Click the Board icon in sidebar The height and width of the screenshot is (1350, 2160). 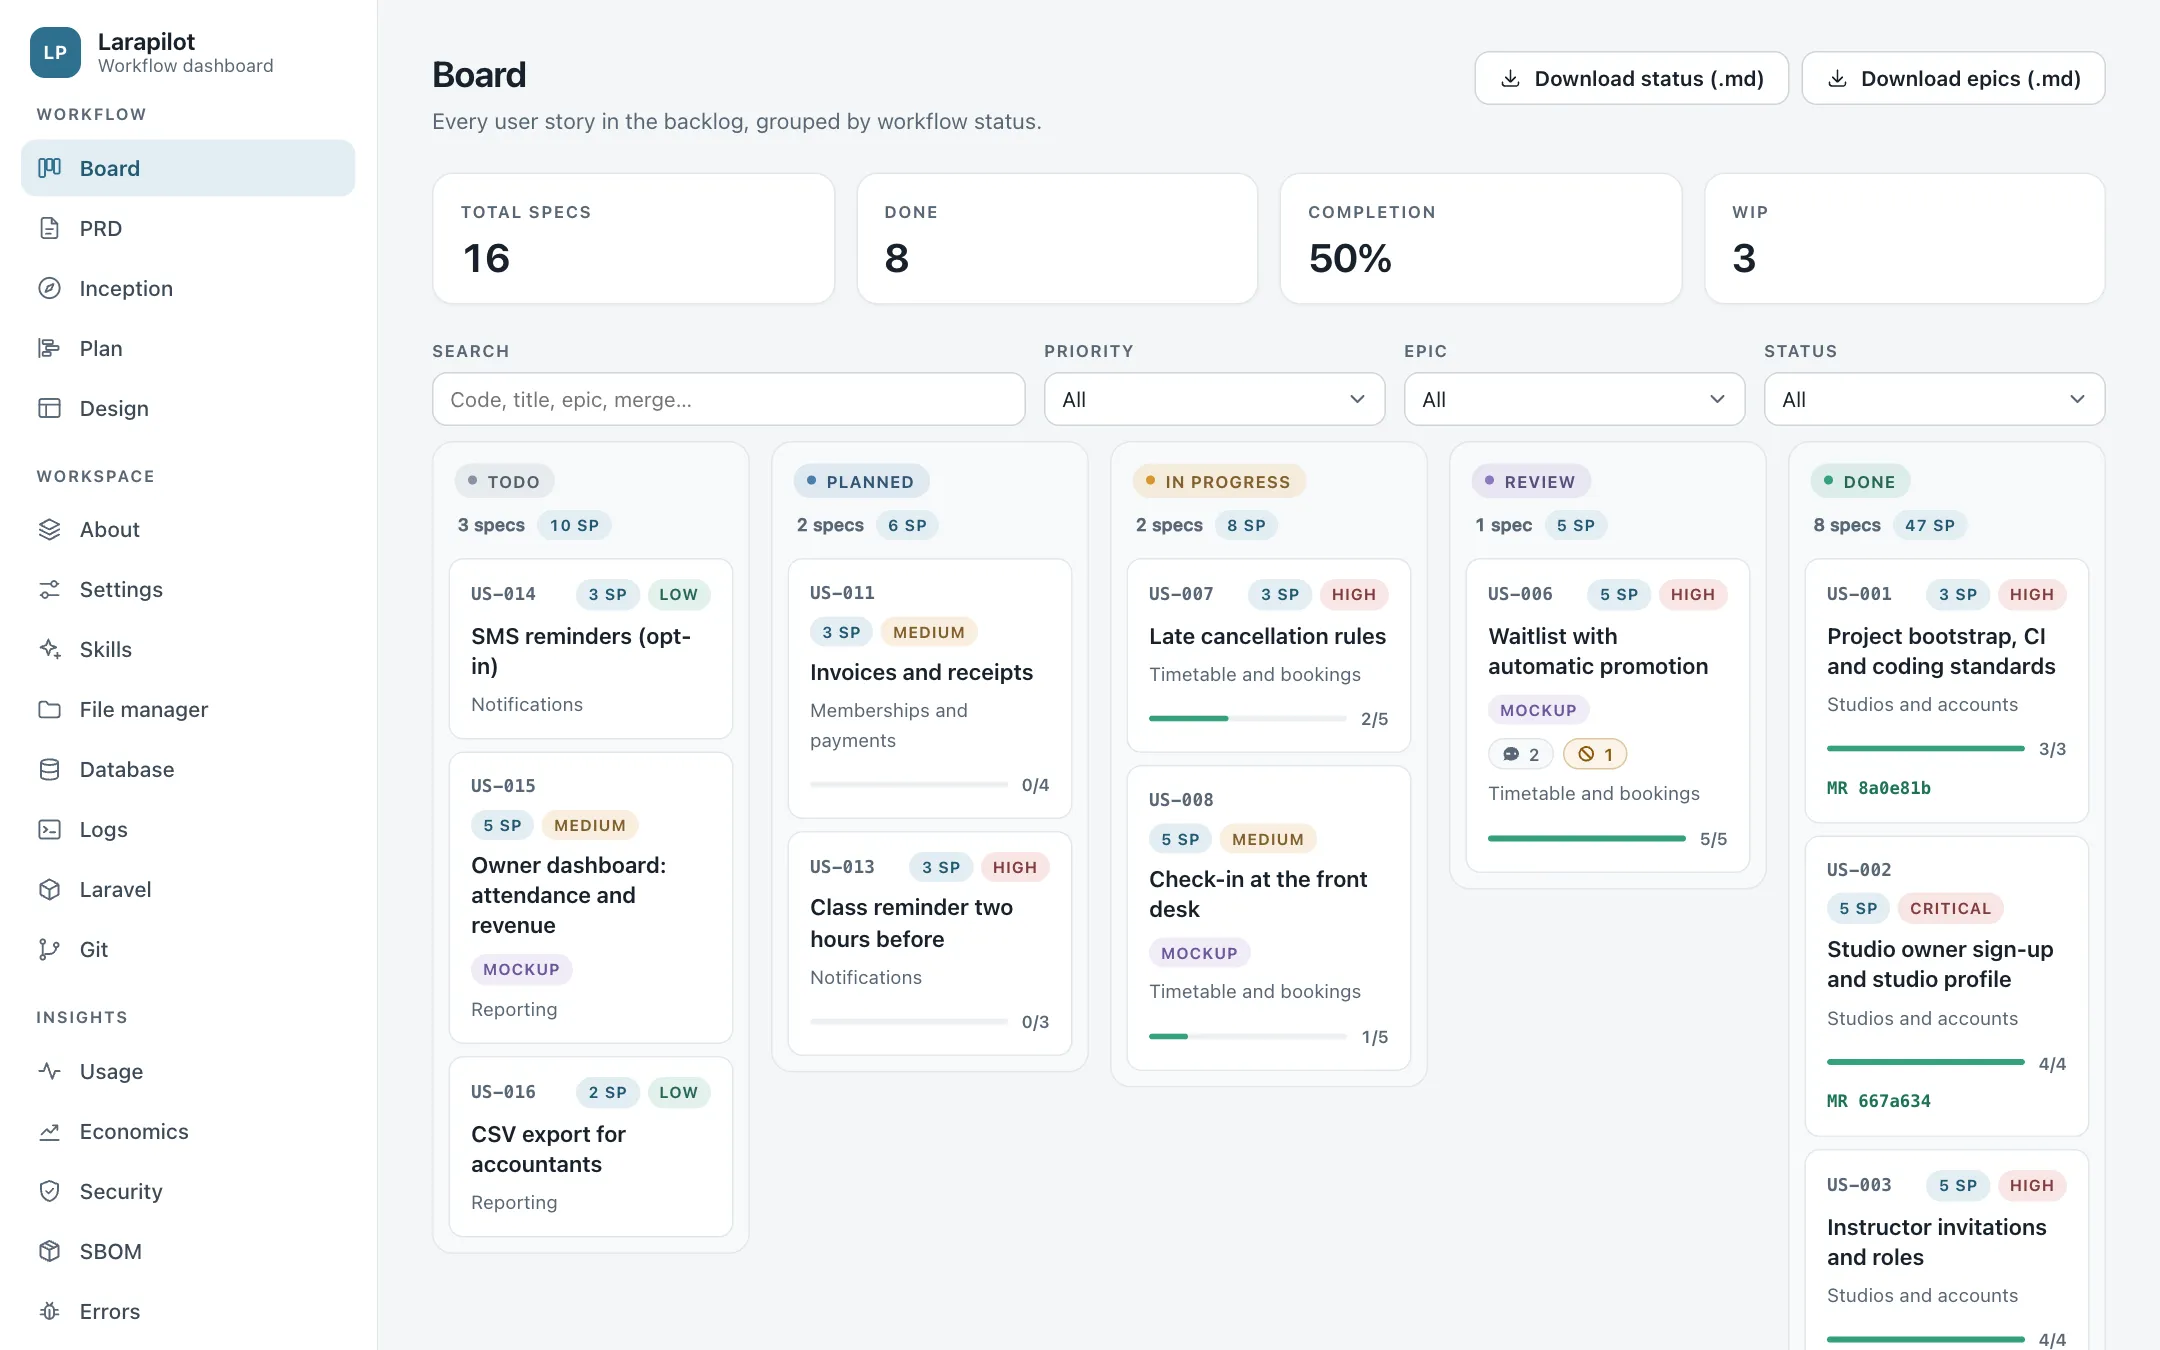(x=50, y=168)
